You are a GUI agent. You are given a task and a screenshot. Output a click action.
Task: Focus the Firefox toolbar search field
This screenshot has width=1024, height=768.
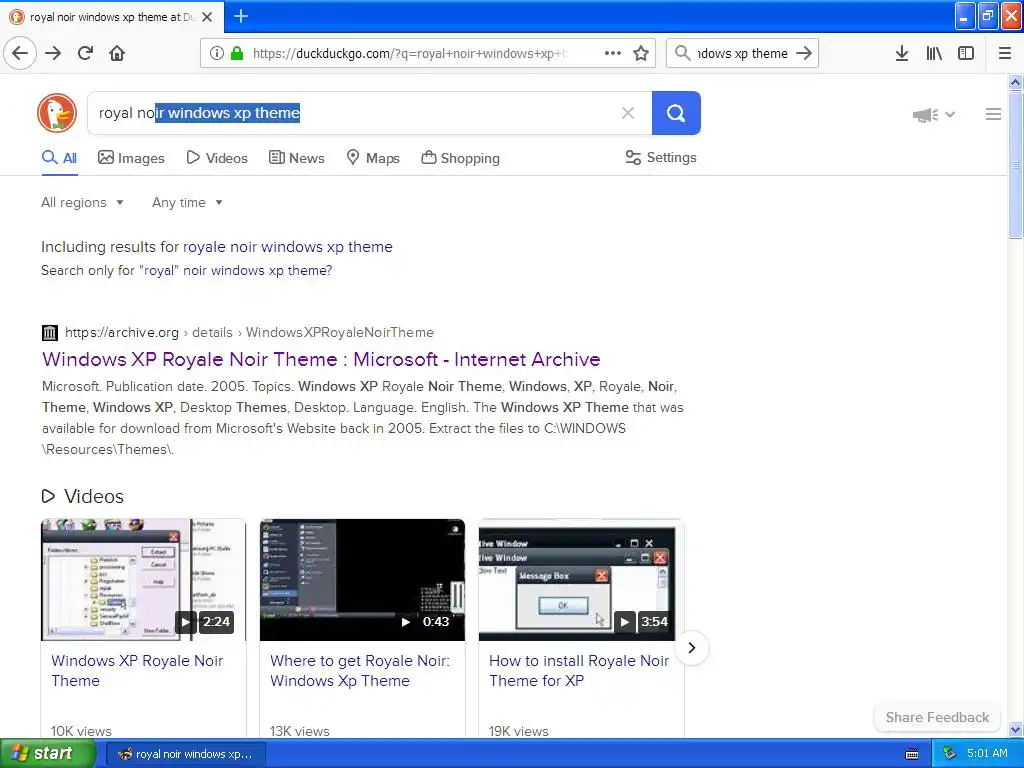coord(742,54)
